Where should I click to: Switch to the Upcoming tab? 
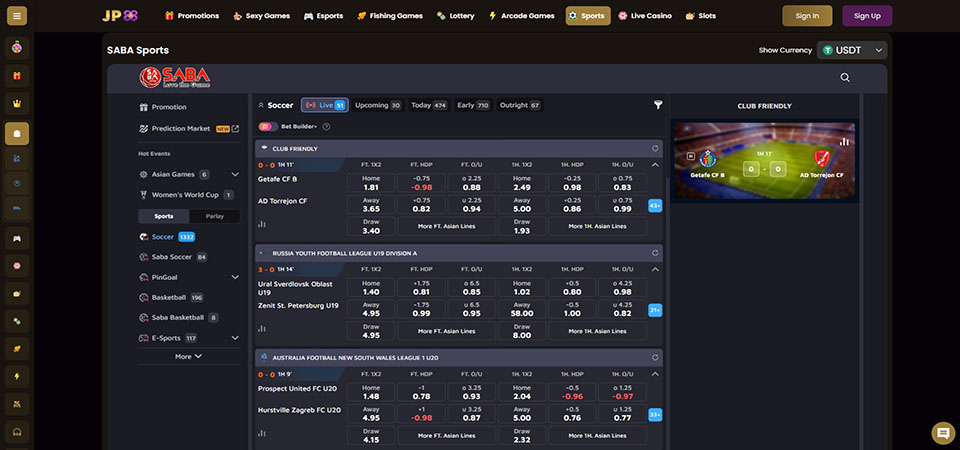pos(378,105)
